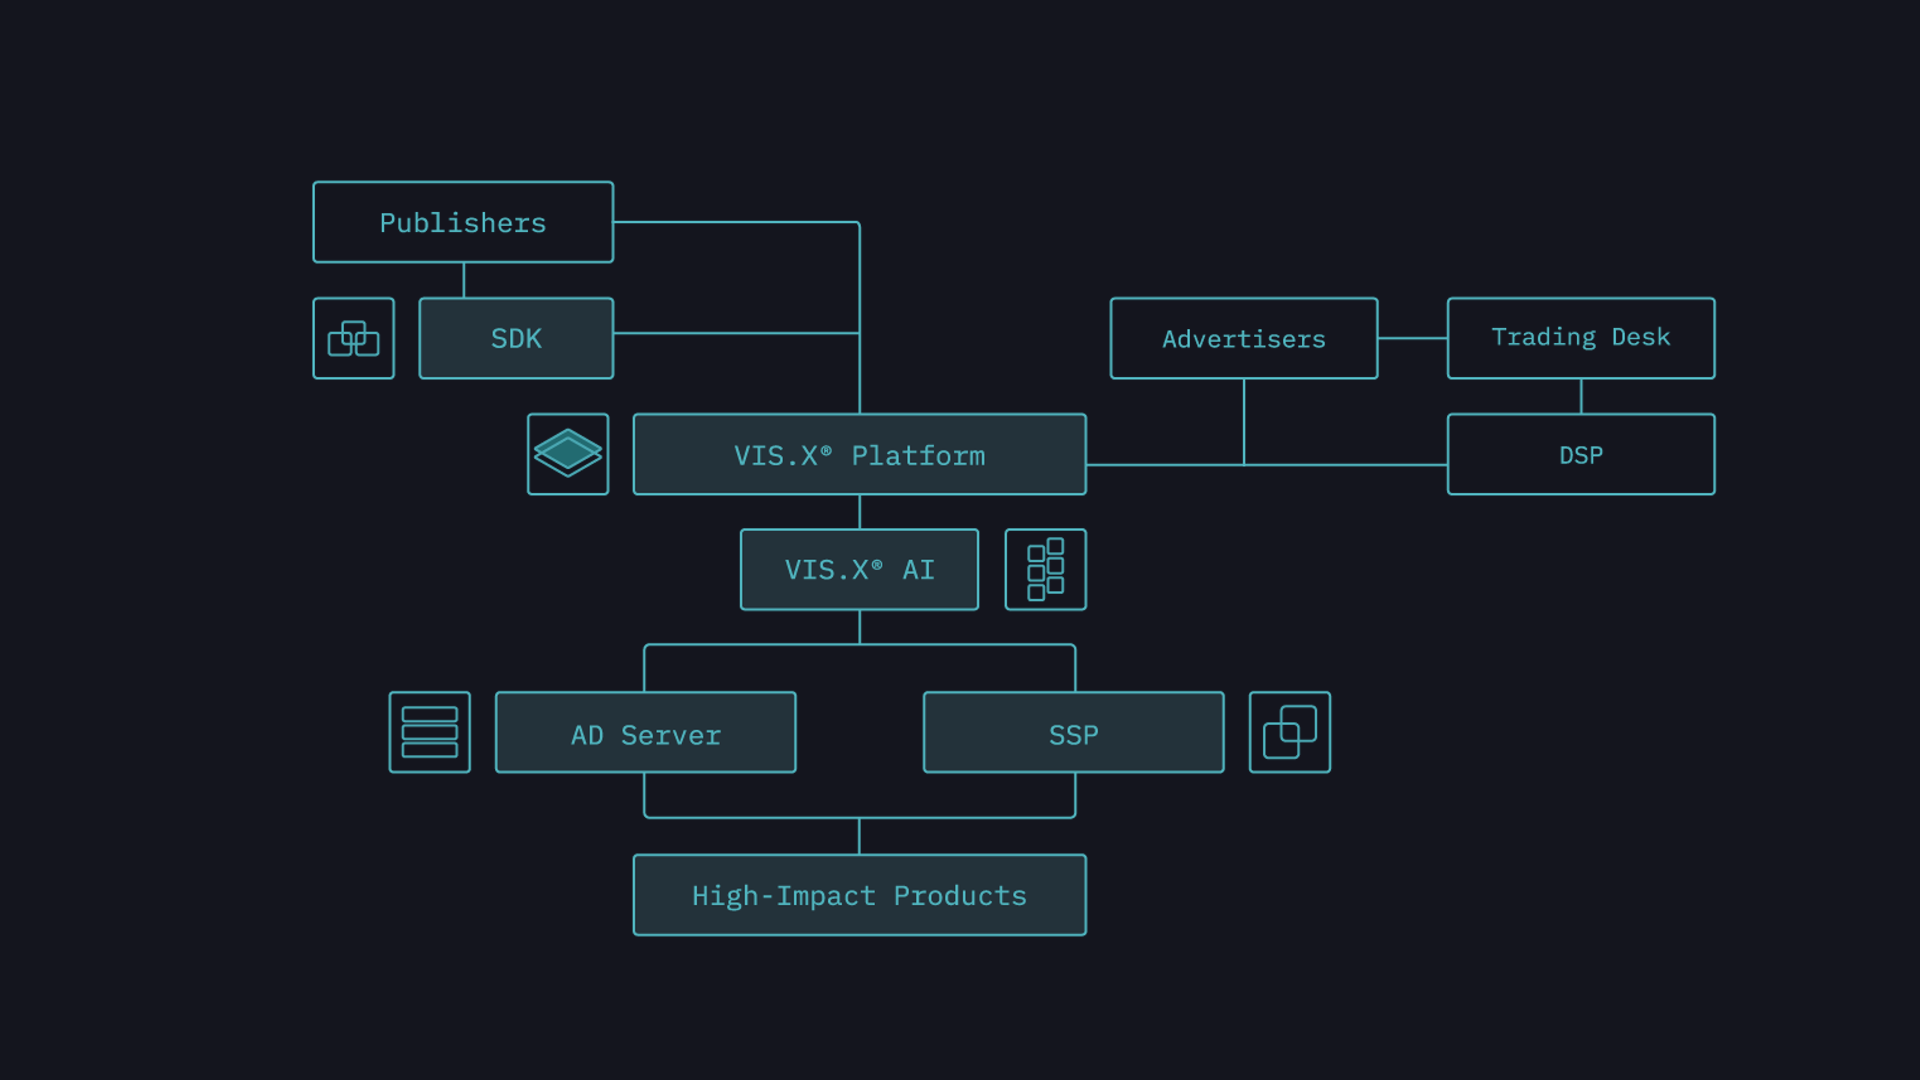Click the grid blocks icon beside VIS.X AI
Image resolution: width=1920 pixels, height=1080 pixels.
[1045, 570]
